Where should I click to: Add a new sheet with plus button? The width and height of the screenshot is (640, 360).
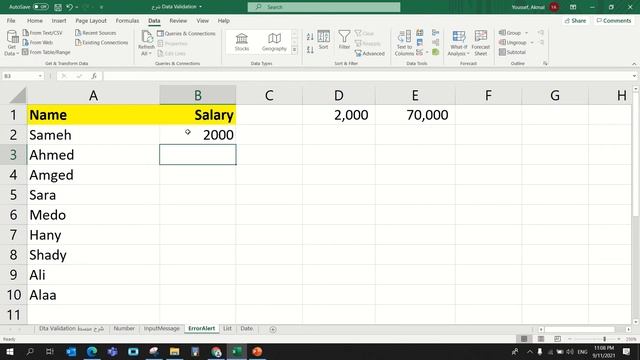pyautogui.click(x=273, y=329)
